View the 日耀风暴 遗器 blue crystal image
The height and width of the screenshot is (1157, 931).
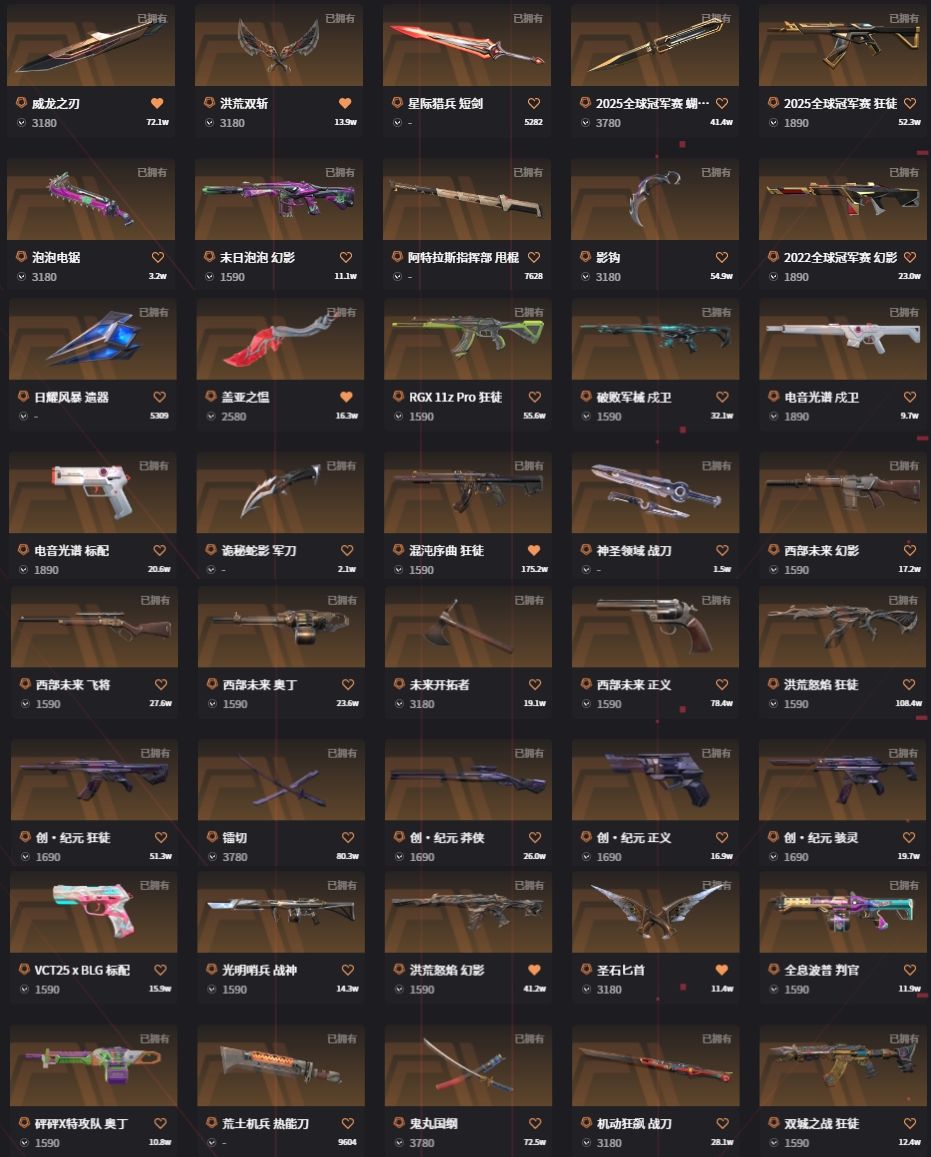click(93, 339)
